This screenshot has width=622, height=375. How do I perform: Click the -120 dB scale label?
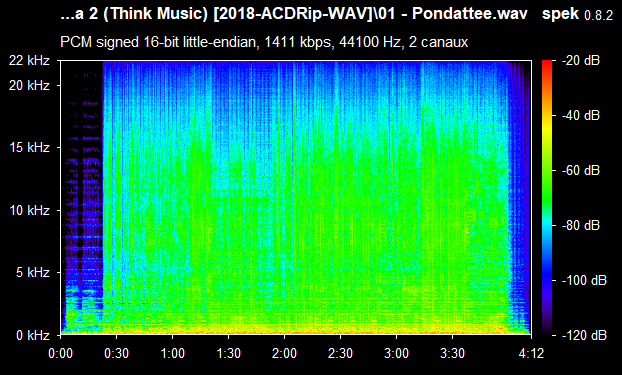click(x=584, y=335)
